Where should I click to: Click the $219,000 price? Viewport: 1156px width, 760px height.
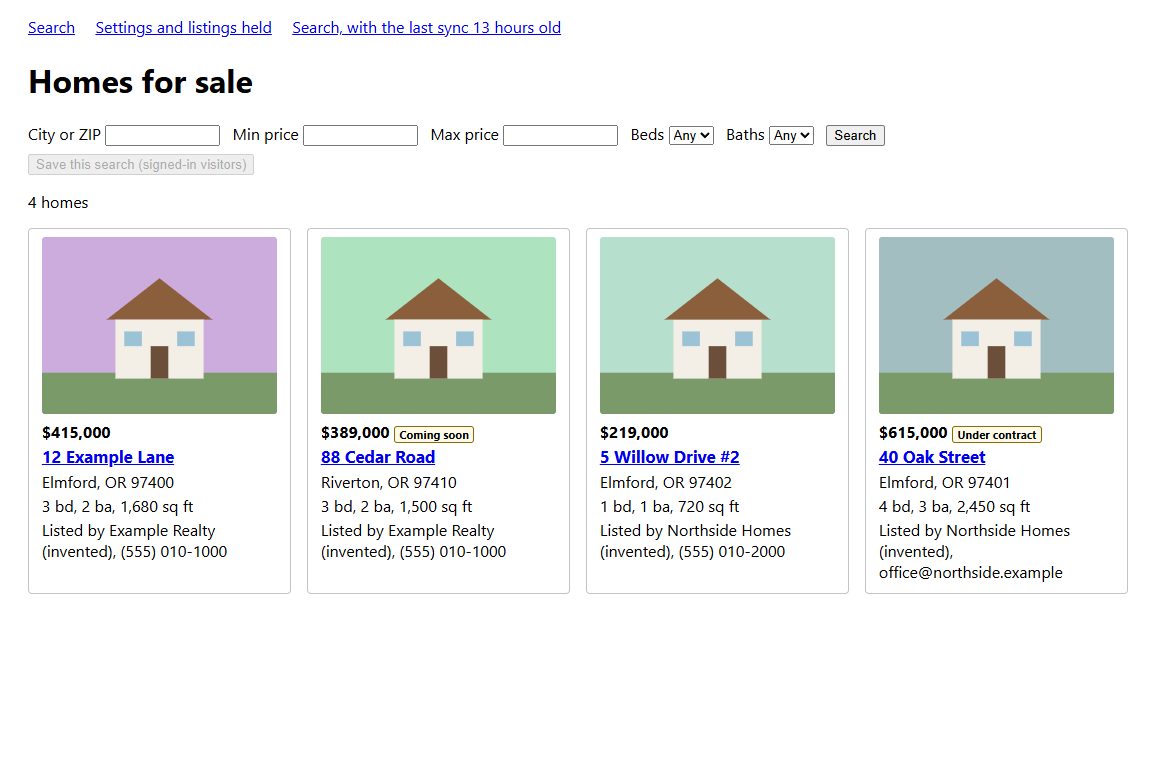tap(634, 433)
